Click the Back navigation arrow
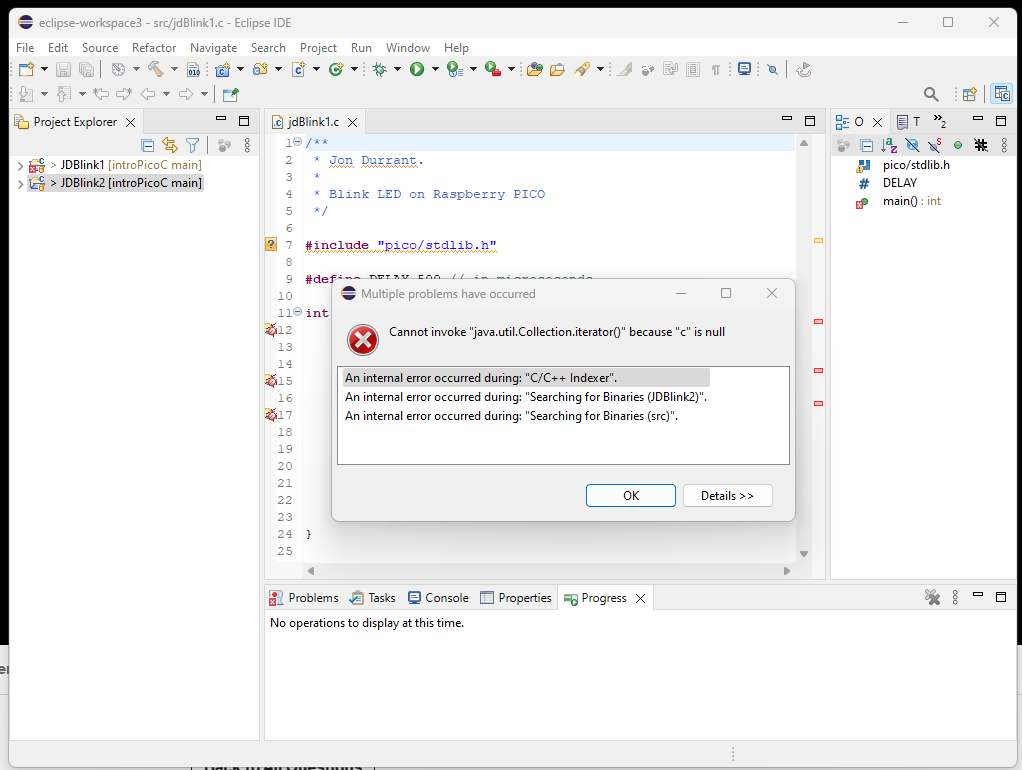The width and height of the screenshot is (1022, 770). pyautogui.click(x=148, y=94)
